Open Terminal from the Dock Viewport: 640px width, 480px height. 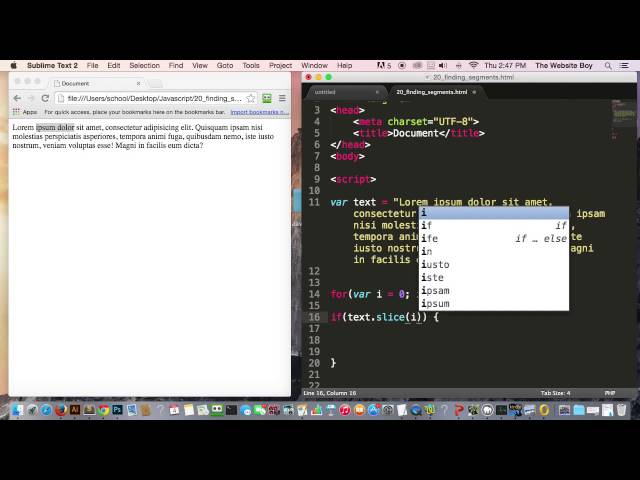231,410
